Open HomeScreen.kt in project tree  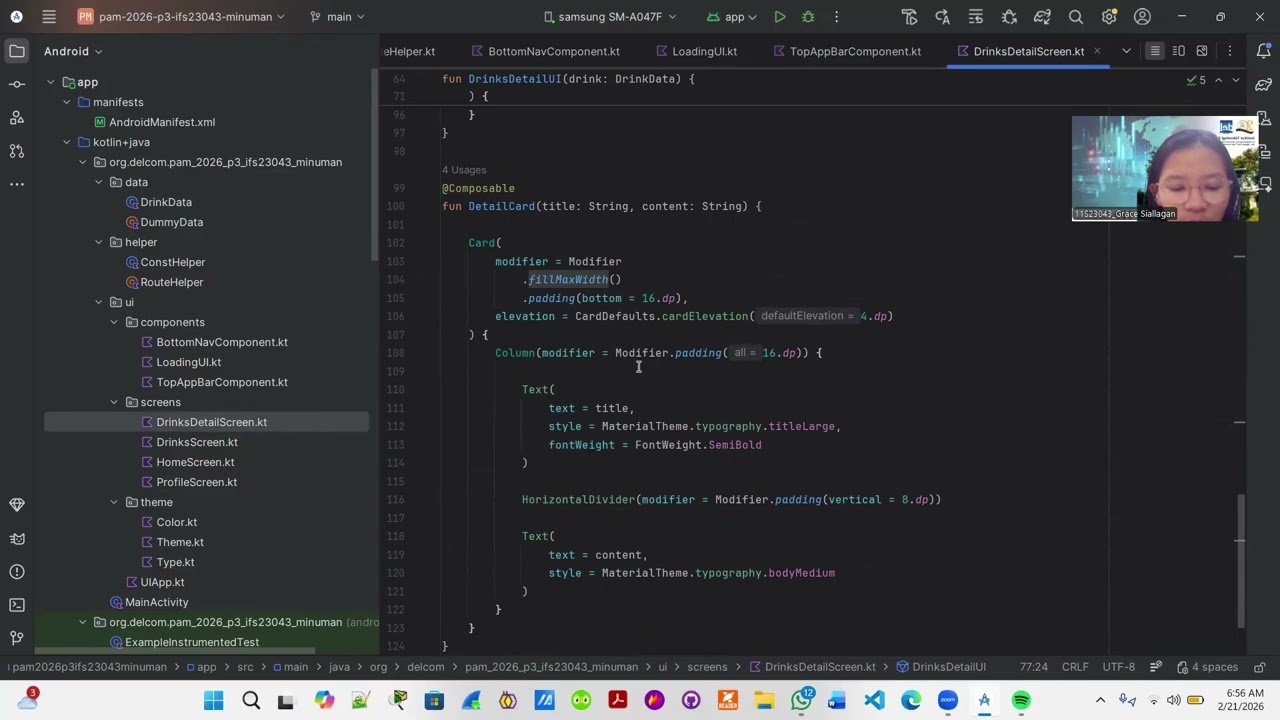coord(195,462)
